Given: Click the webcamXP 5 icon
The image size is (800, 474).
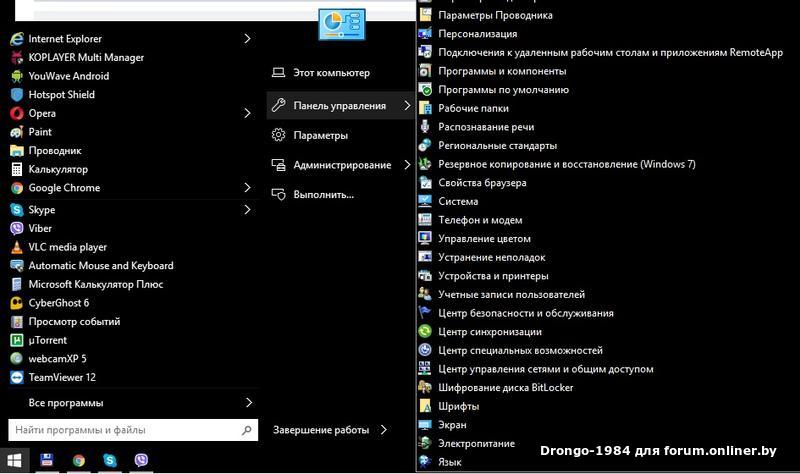Looking at the screenshot, I should pyautogui.click(x=17, y=359).
